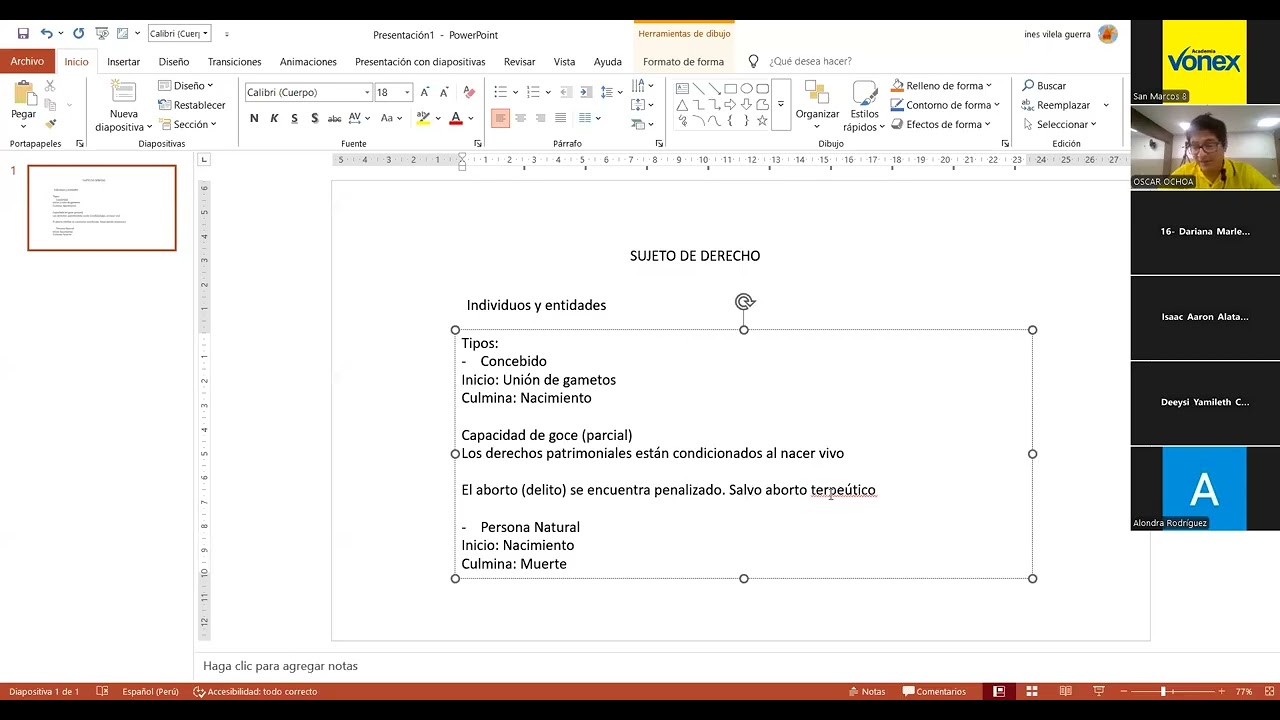Expand the Seleccionar dropdown

tap(1059, 124)
